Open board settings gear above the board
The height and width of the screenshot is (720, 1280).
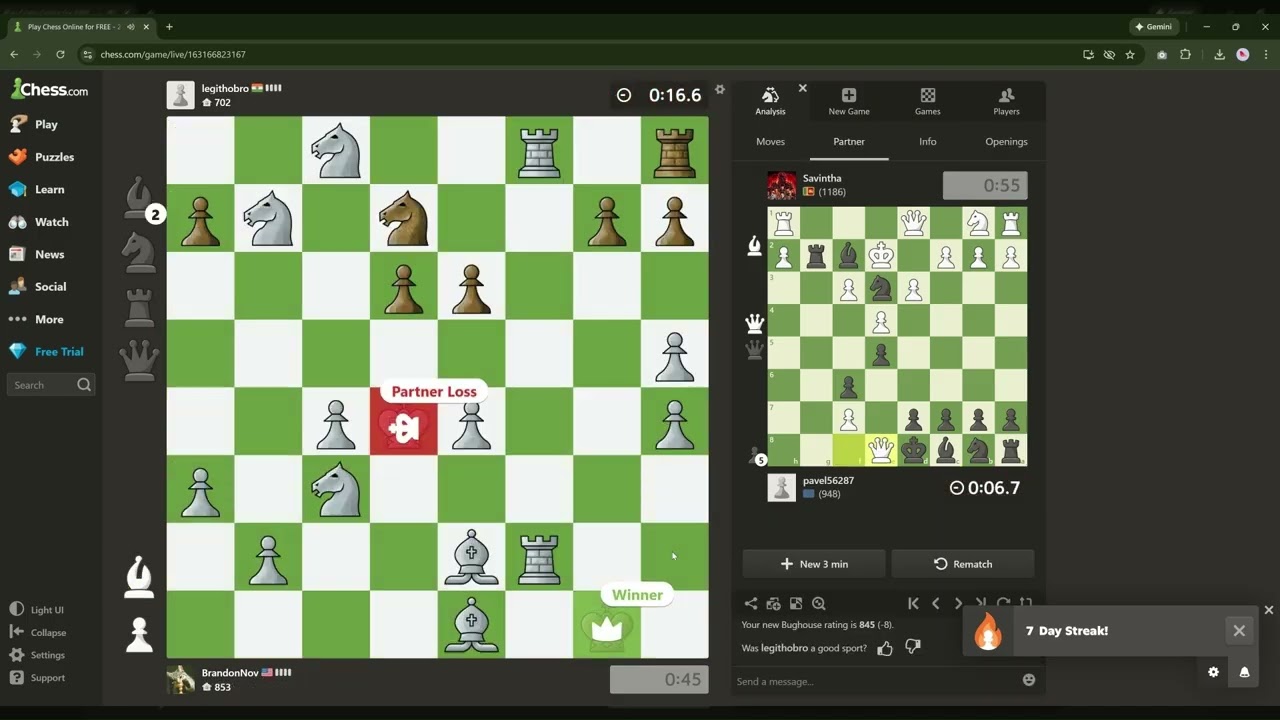(x=720, y=90)
